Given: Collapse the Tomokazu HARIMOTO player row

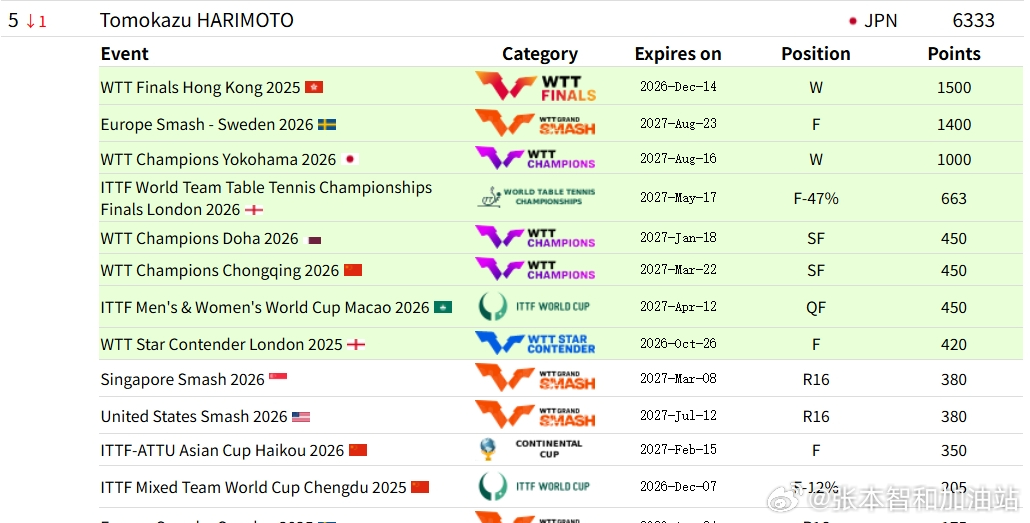Looking at the screenshot, I should point(514,20).
